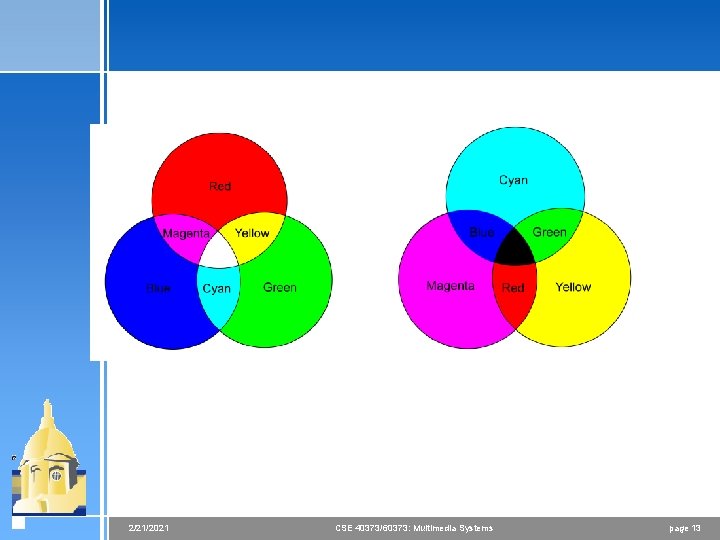The height and width of the screenshot is (540, 720).
Task: Click the 'Green' overlap label in the right diagram
Action: pyautogui.click(x=549, y=232)
